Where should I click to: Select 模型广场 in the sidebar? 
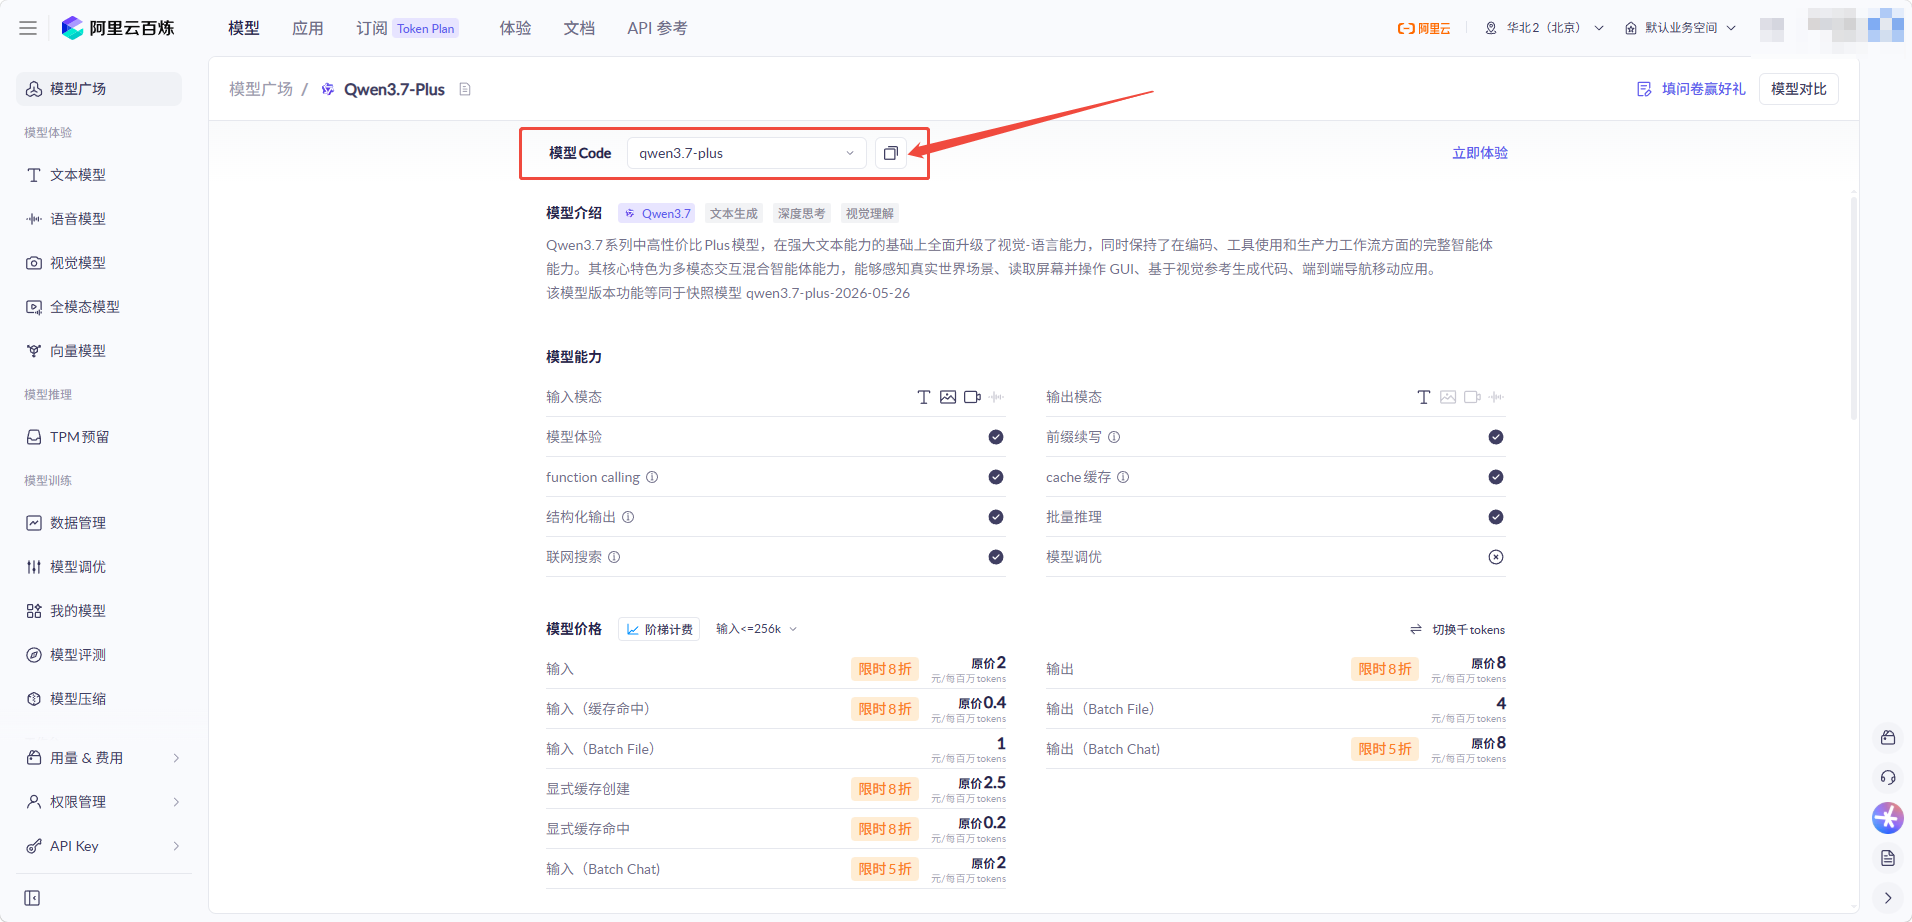pos(100,89)
